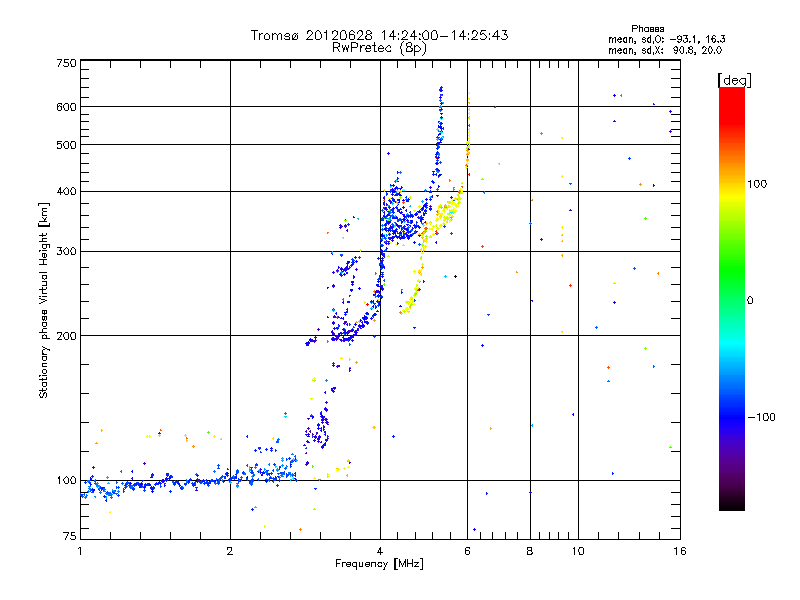
Task: Click the y-axis tick label '750'
Action: (66, 63)
